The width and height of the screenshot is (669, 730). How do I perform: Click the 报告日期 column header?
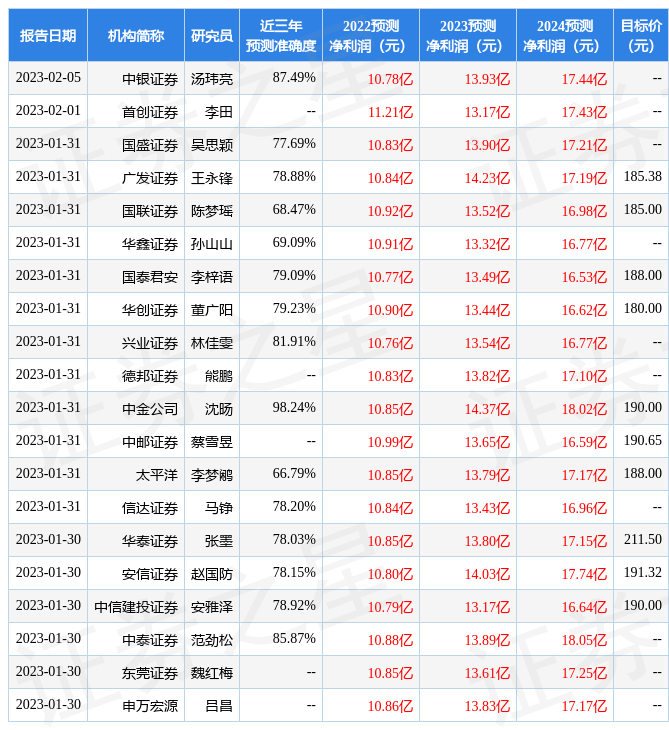[48, 35]
